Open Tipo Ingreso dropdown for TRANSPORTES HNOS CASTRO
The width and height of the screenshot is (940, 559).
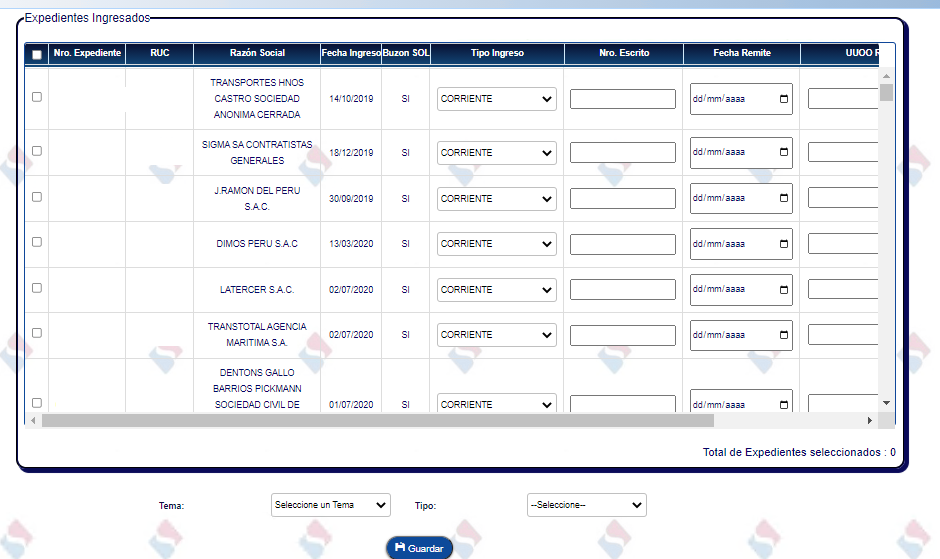tap(496, 99)
